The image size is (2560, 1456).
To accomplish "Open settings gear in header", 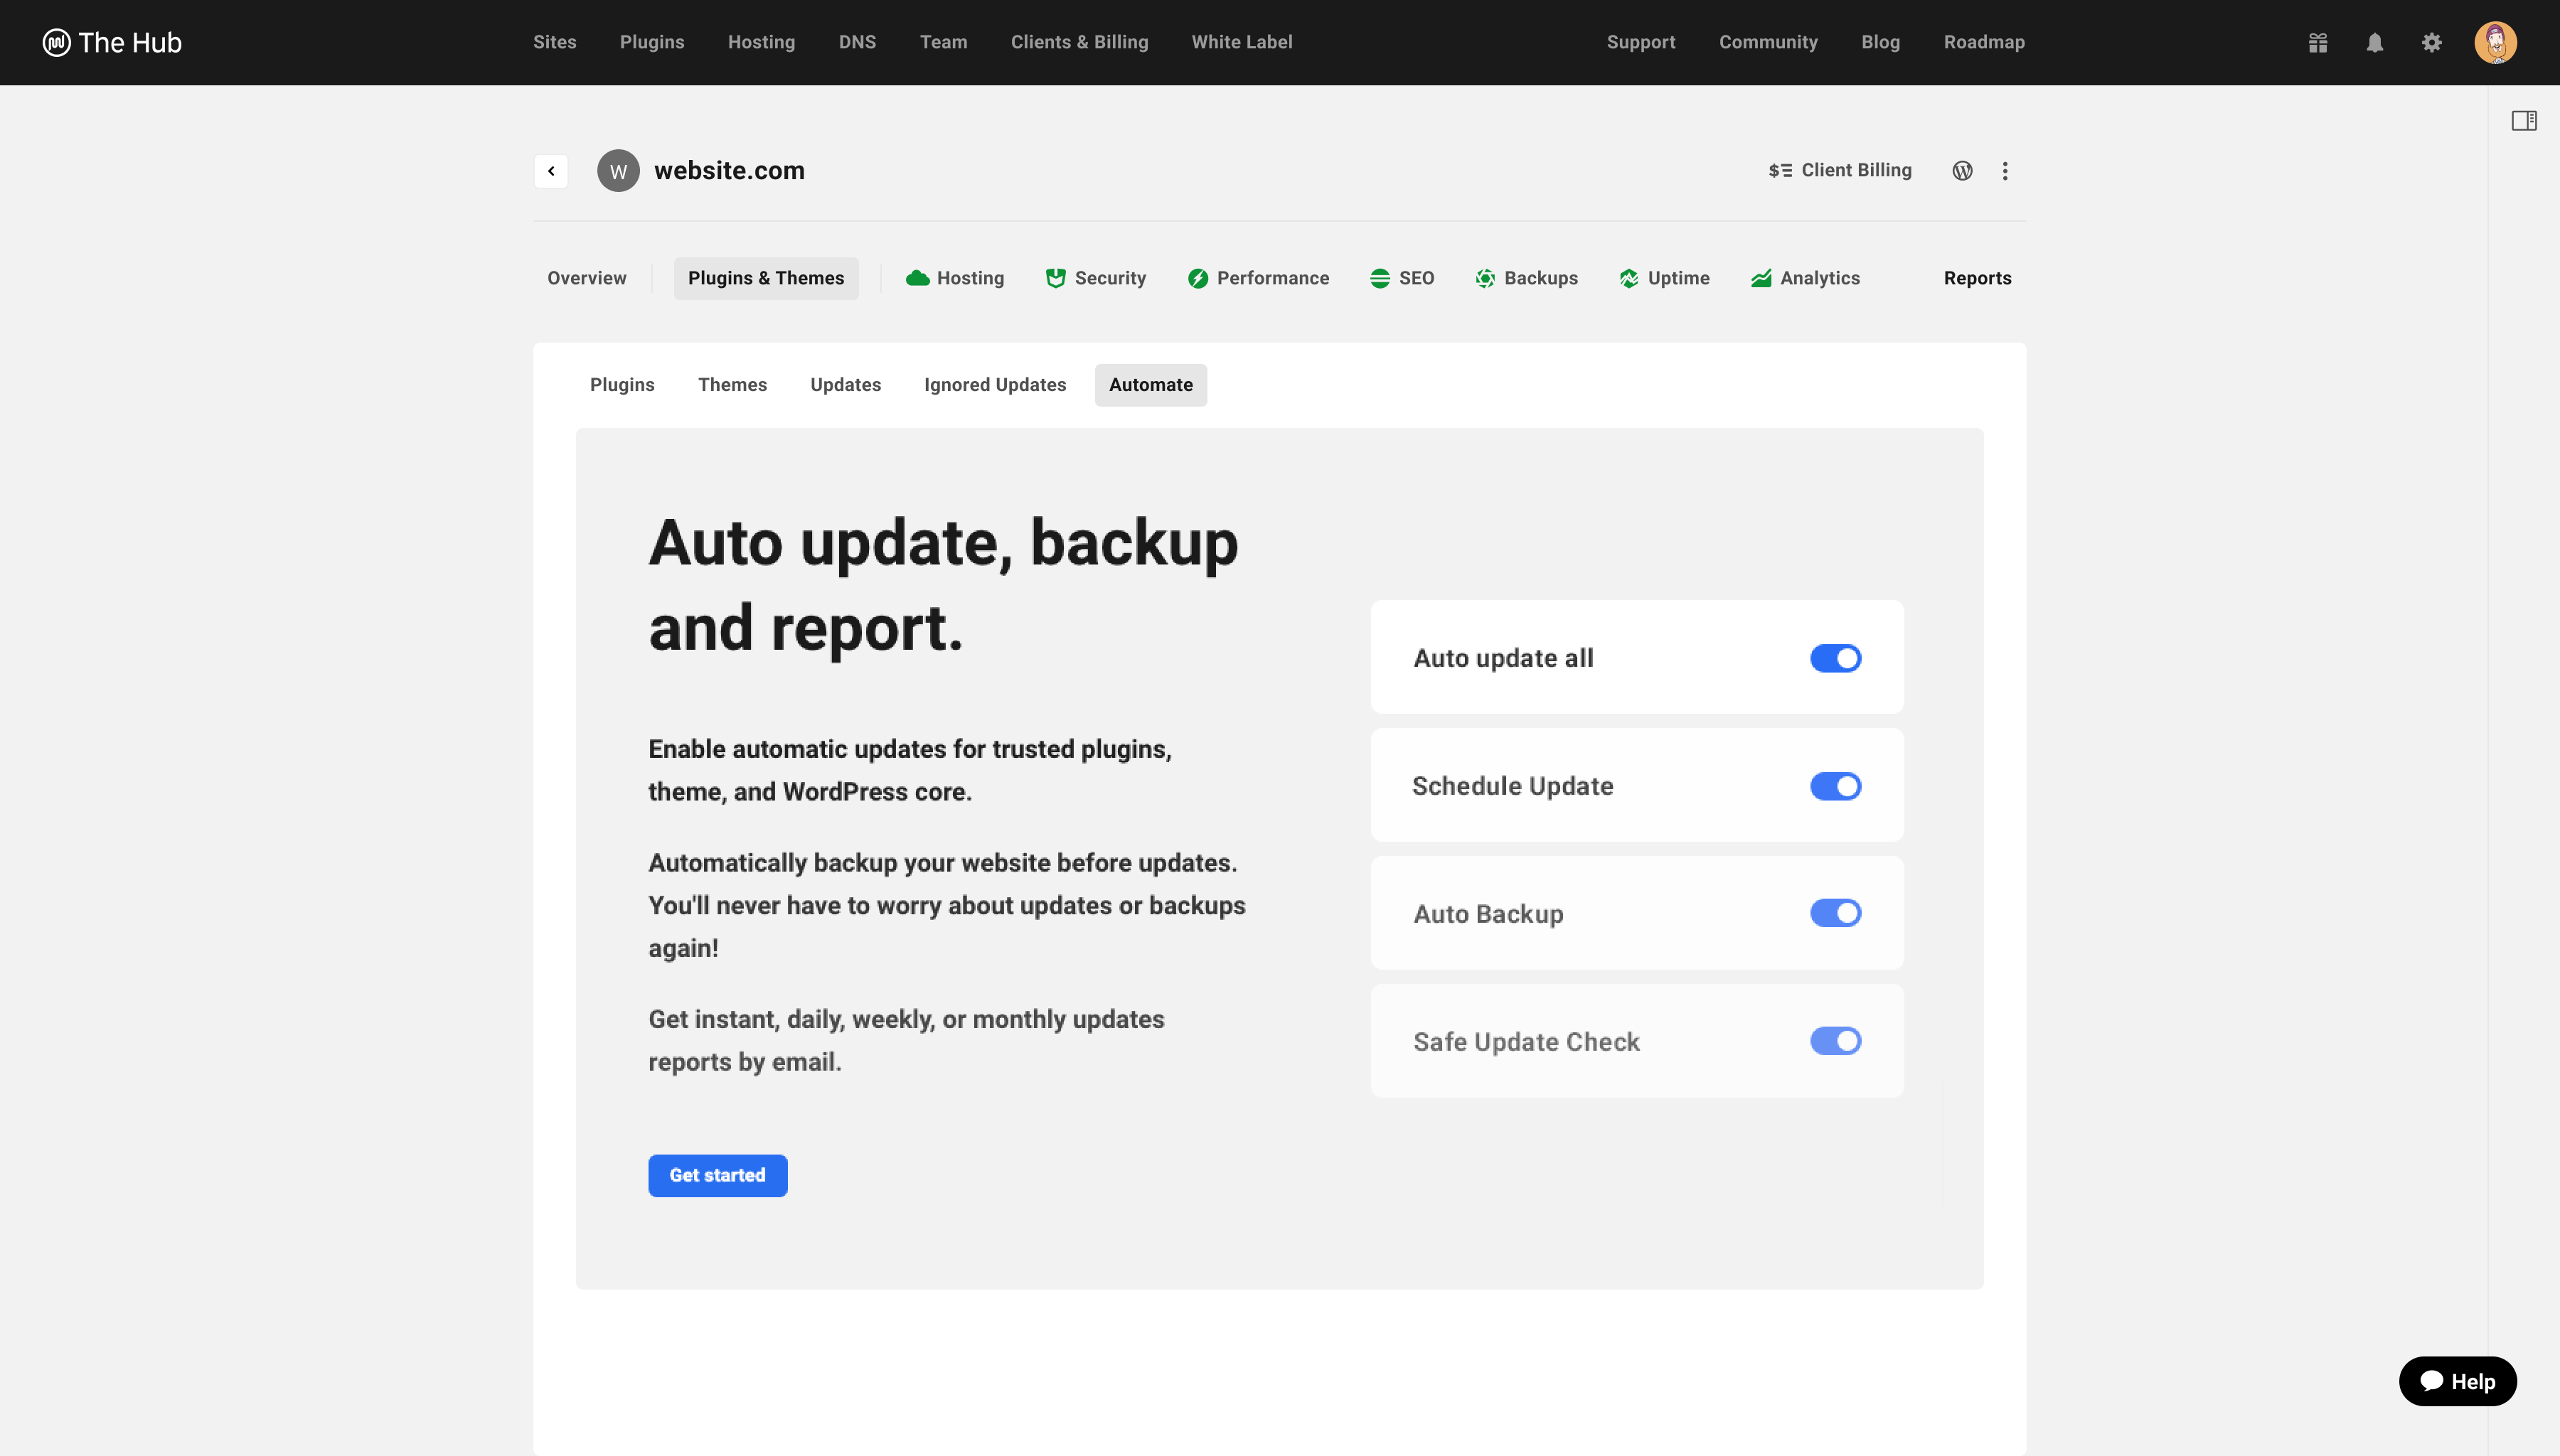I will tap(2432, 42).
